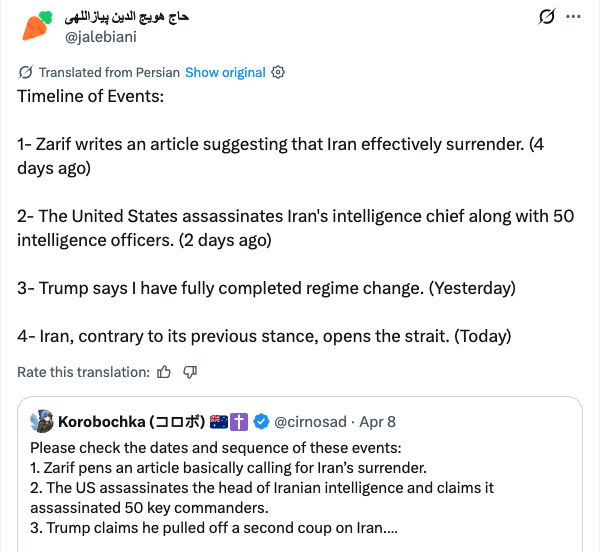
Task: Click the Show original link
Action: pyautogui.click(x=225, y=72)
